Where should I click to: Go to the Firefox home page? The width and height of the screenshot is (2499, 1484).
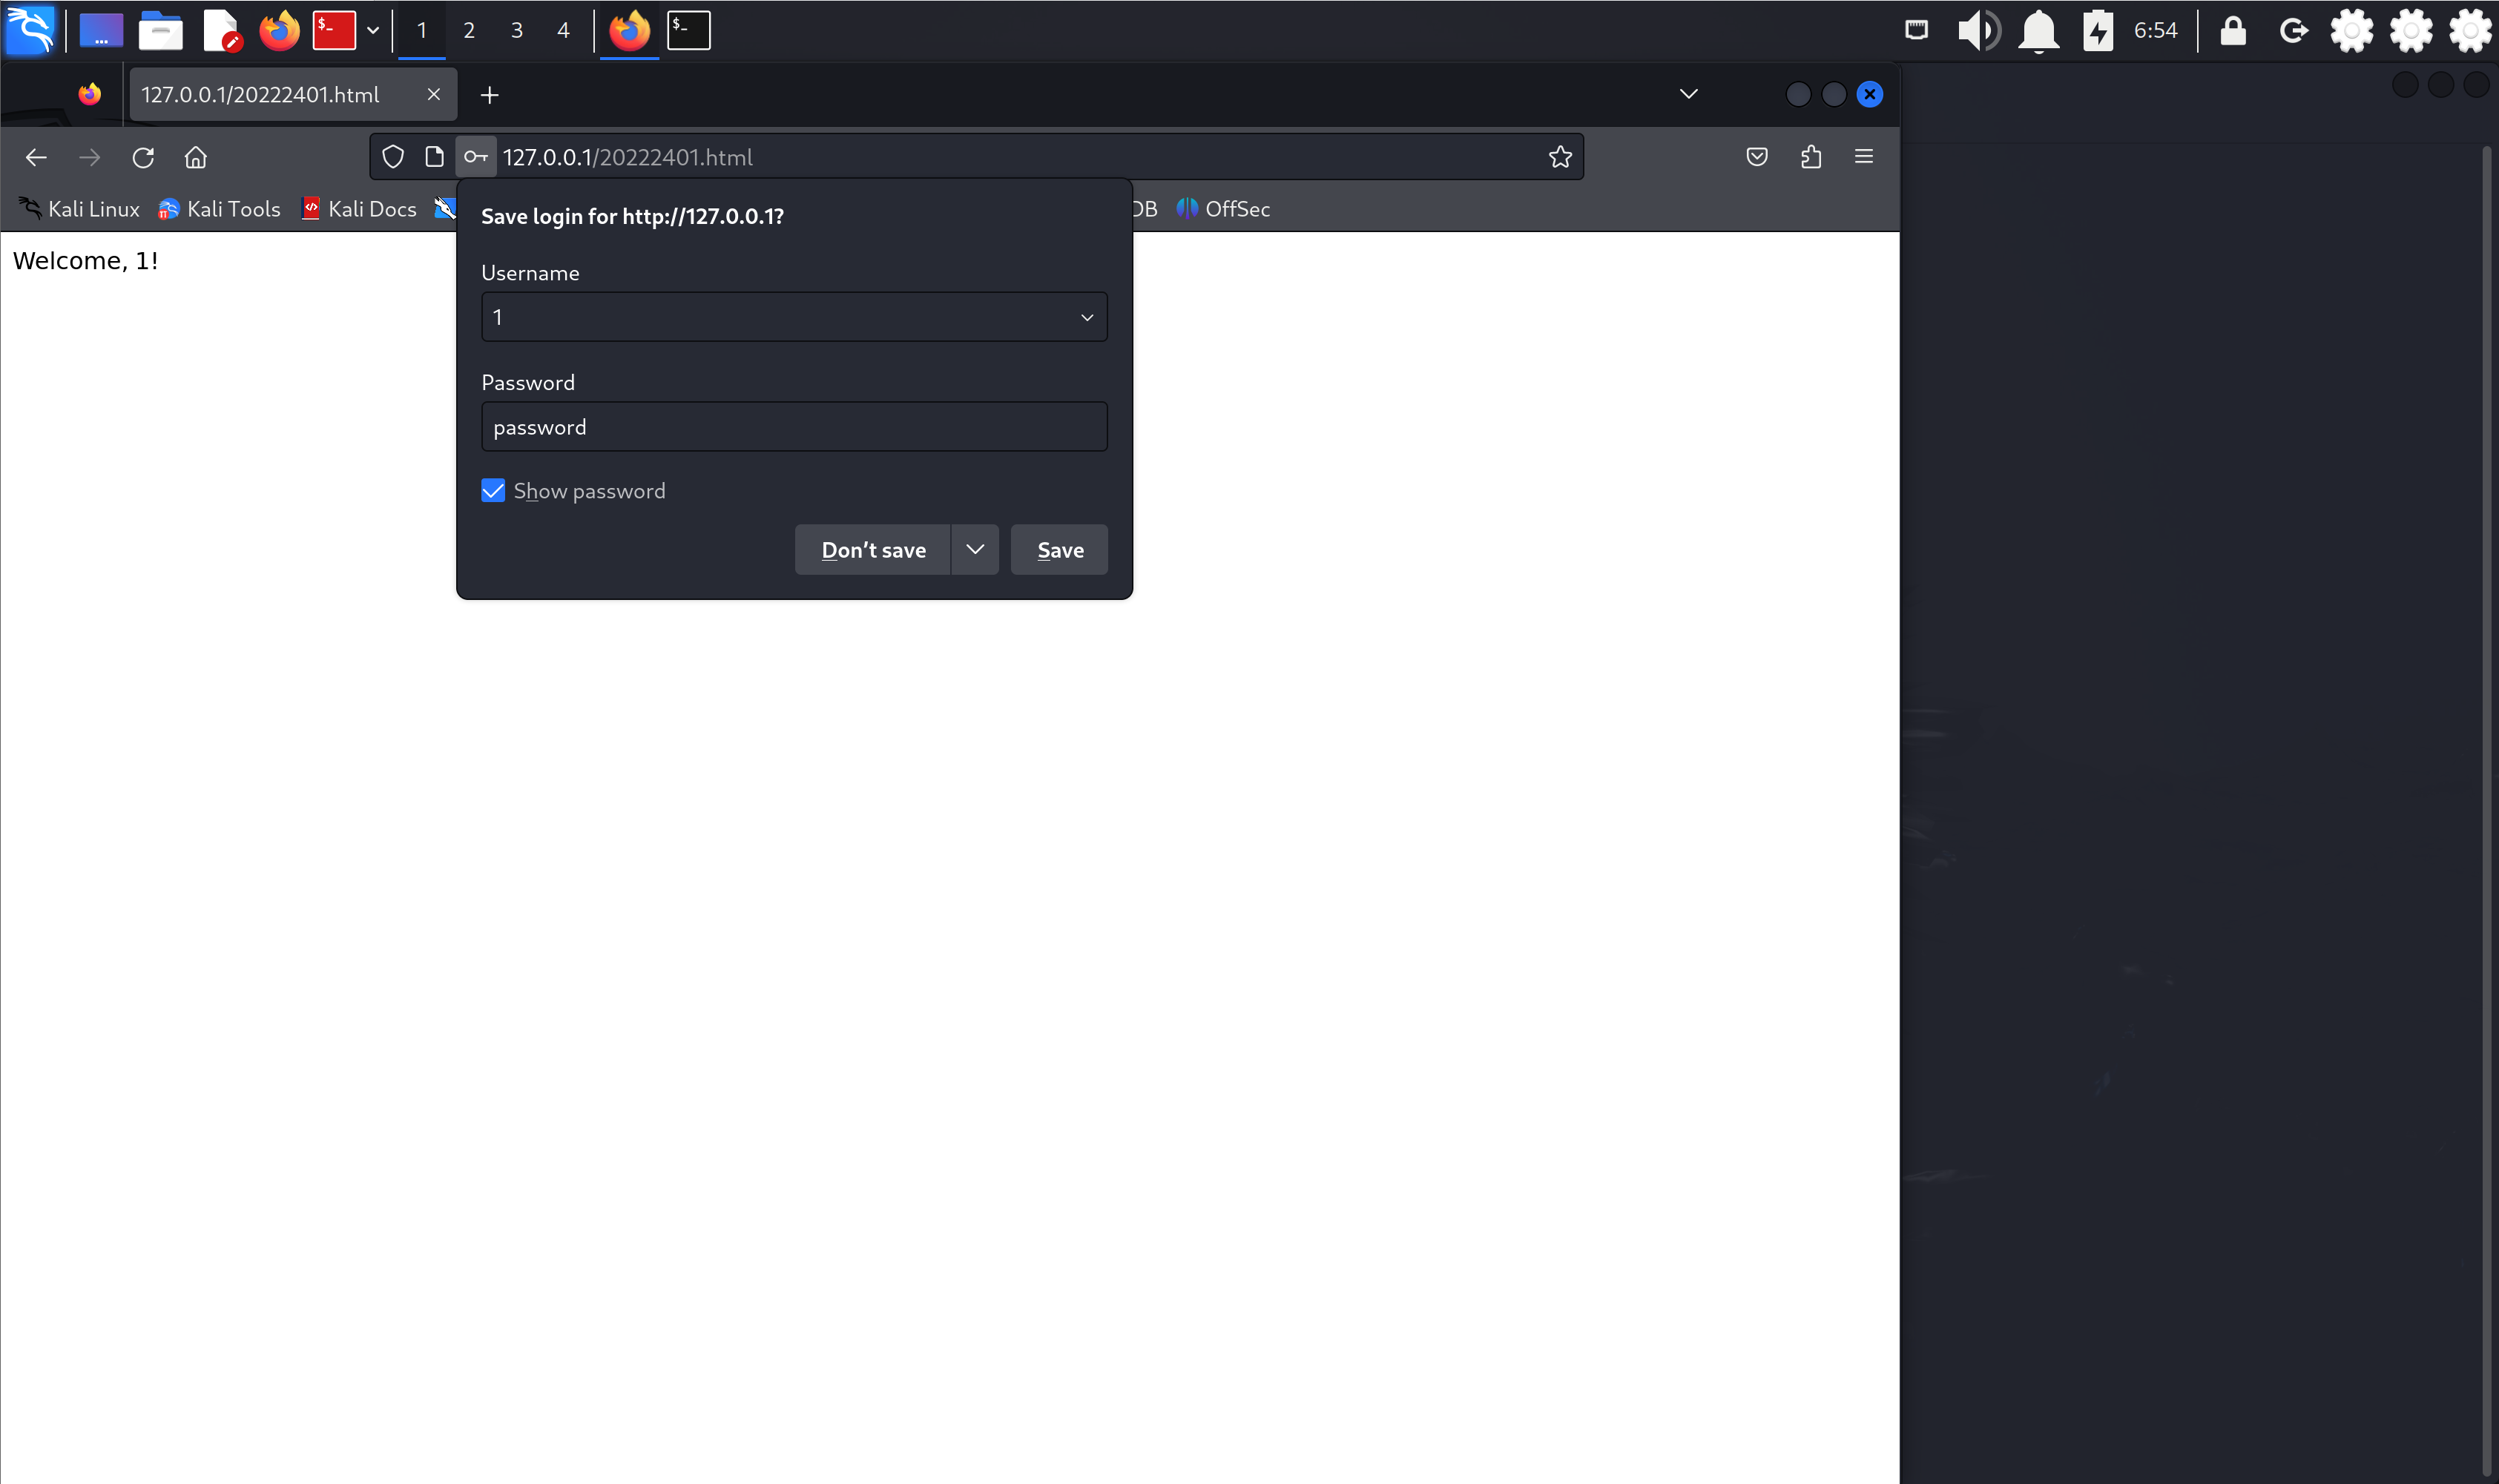(x=196, y=157)
